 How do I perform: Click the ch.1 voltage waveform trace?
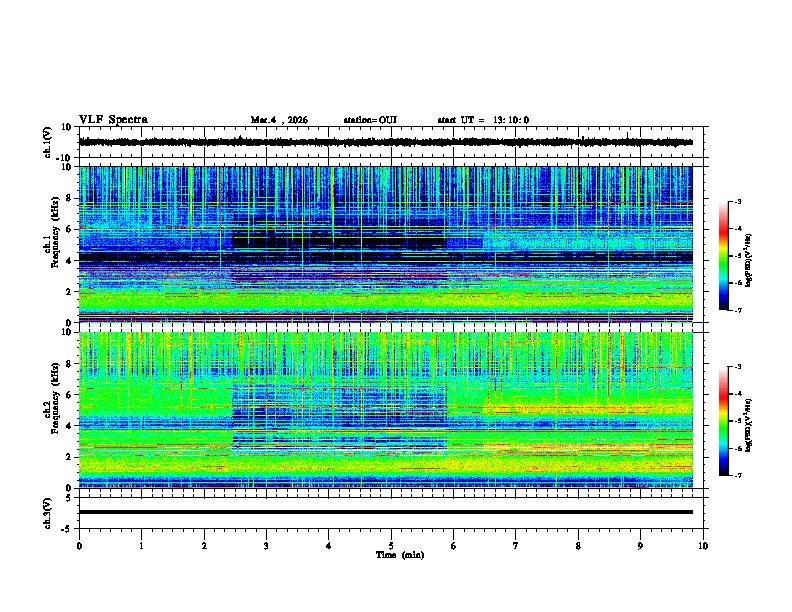pos(386,142)
